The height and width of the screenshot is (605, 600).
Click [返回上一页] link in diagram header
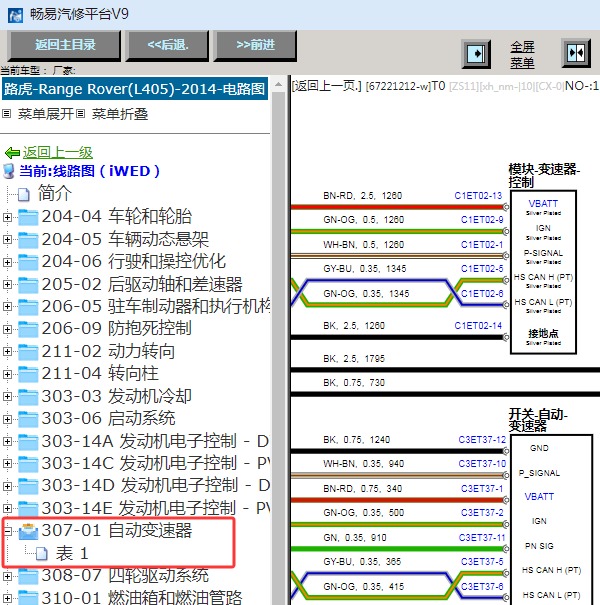coord(326,86)
